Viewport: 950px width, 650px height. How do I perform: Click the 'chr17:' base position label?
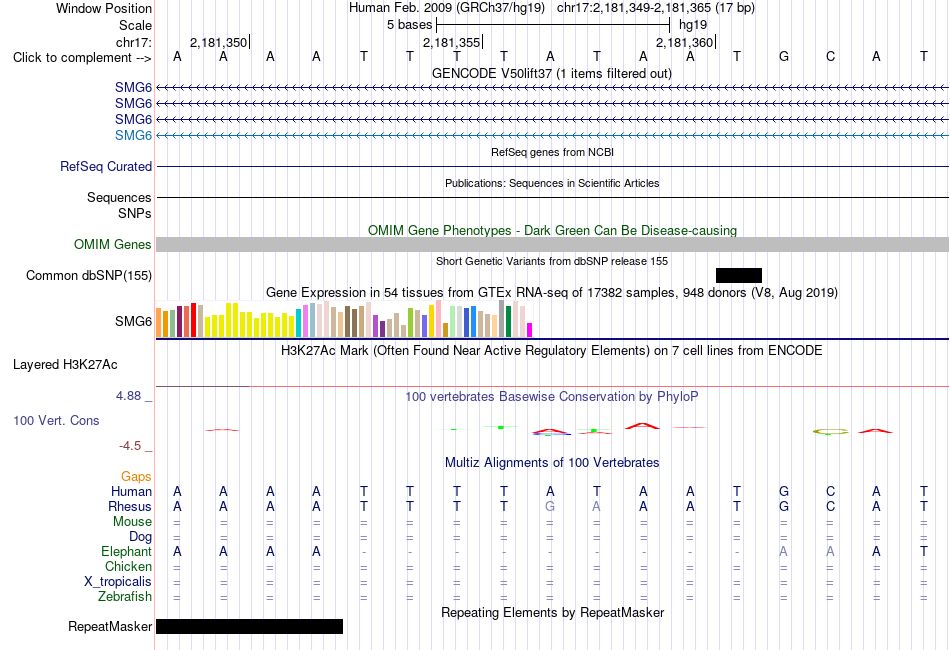pos(134,42)
